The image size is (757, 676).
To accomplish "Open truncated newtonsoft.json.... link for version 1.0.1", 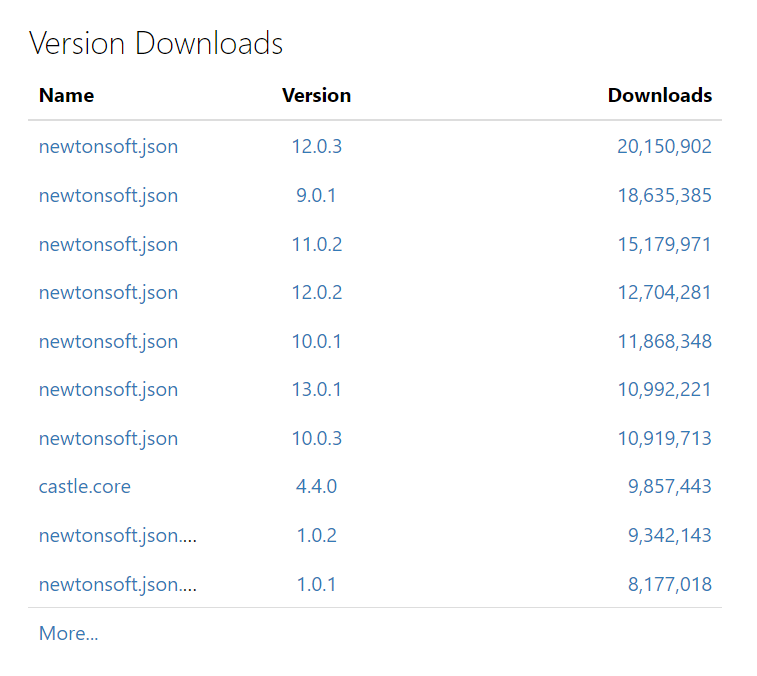I will [118, 584].
